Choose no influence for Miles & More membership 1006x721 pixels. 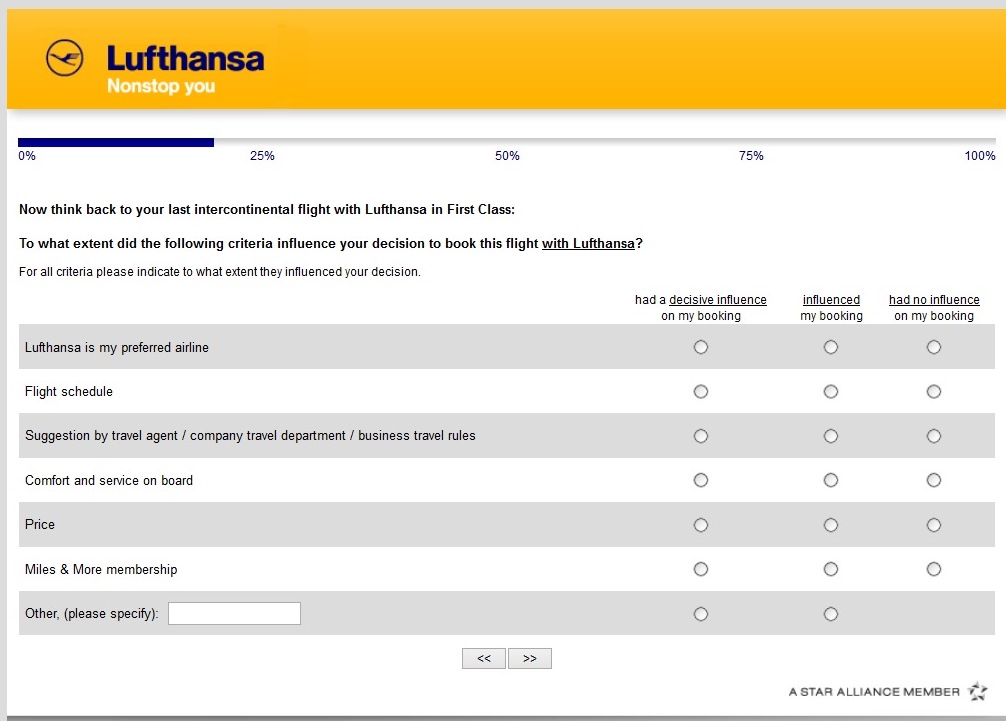(934, 569)
